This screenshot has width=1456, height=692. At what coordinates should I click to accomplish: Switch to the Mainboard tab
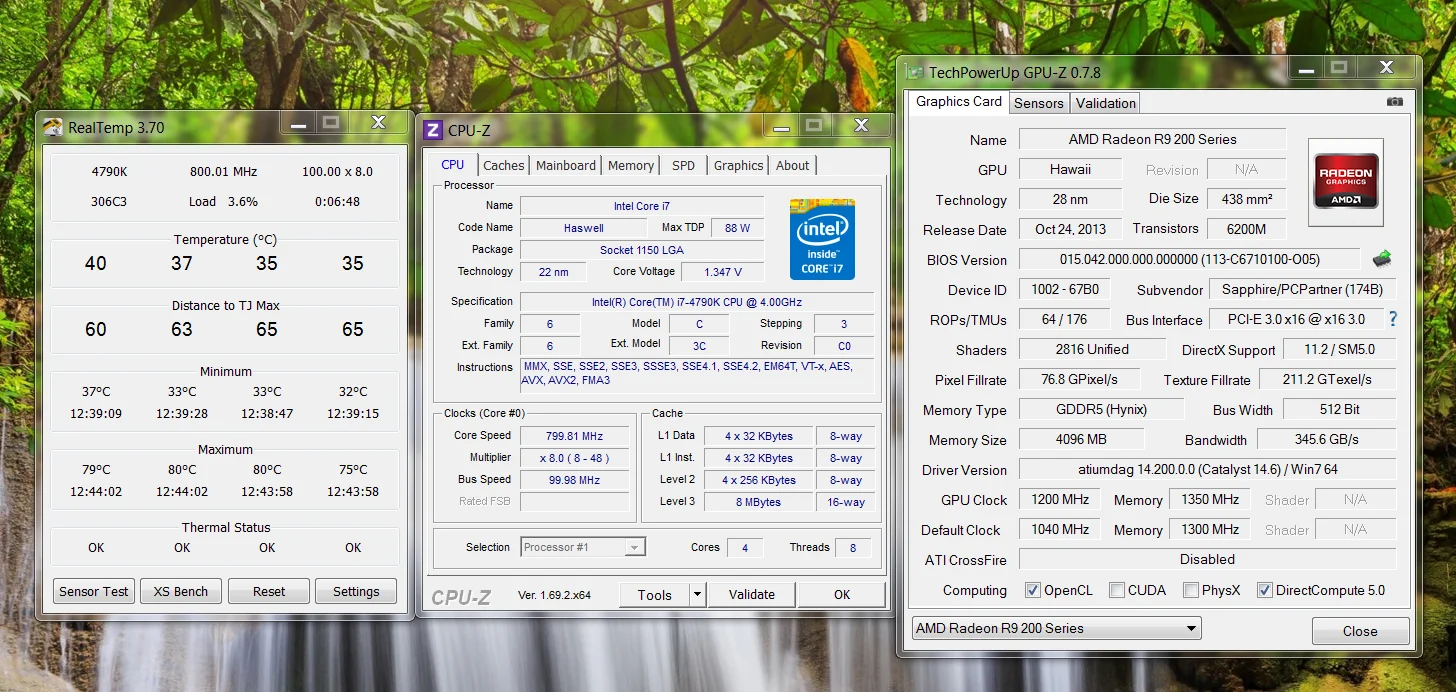pyautogui.click(x=566, y=166)
